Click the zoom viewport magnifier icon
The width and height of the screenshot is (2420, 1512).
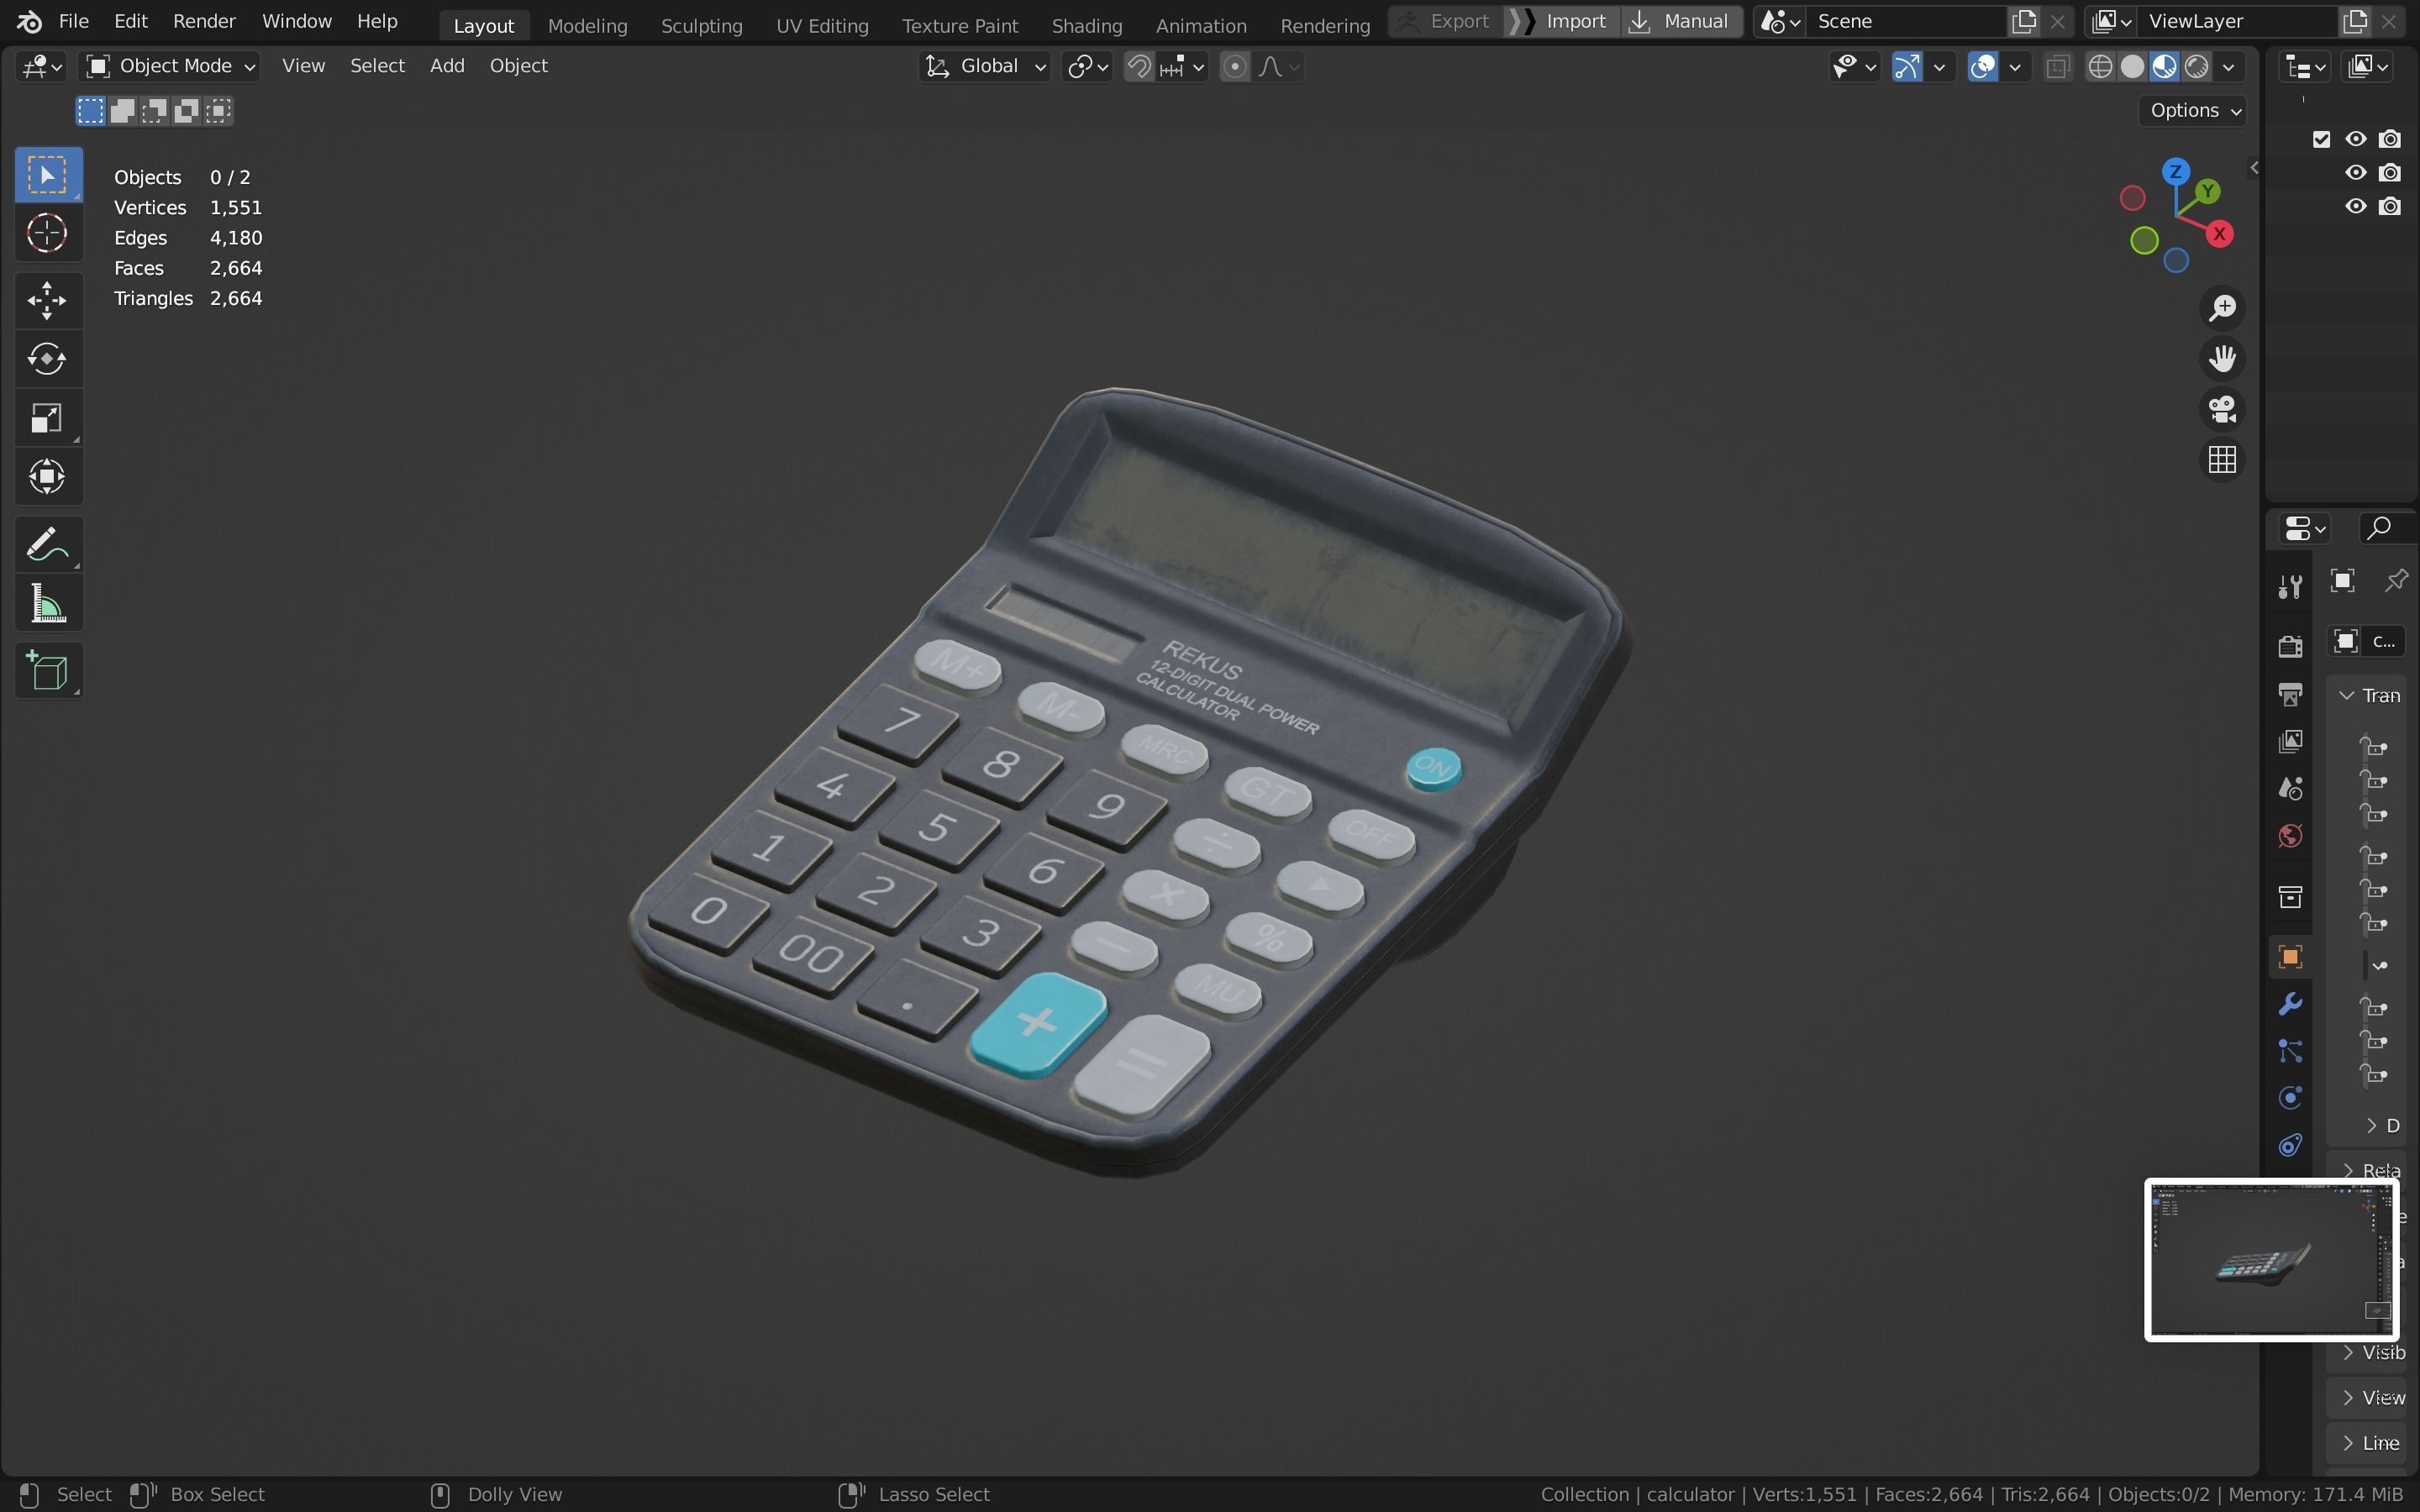[x=2222, y=308]
